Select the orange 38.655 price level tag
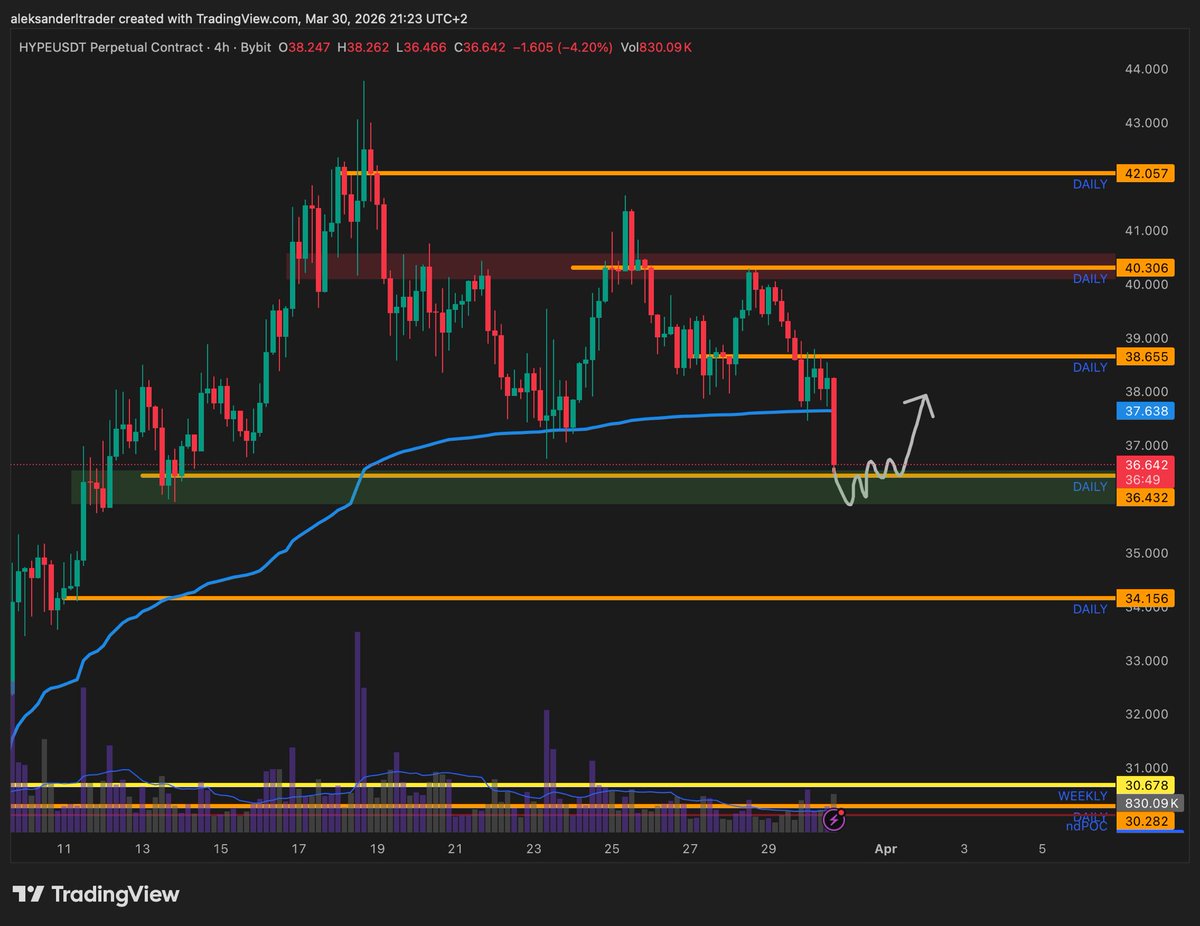Screen dimensions: 1200x926 pos(1146,356)
